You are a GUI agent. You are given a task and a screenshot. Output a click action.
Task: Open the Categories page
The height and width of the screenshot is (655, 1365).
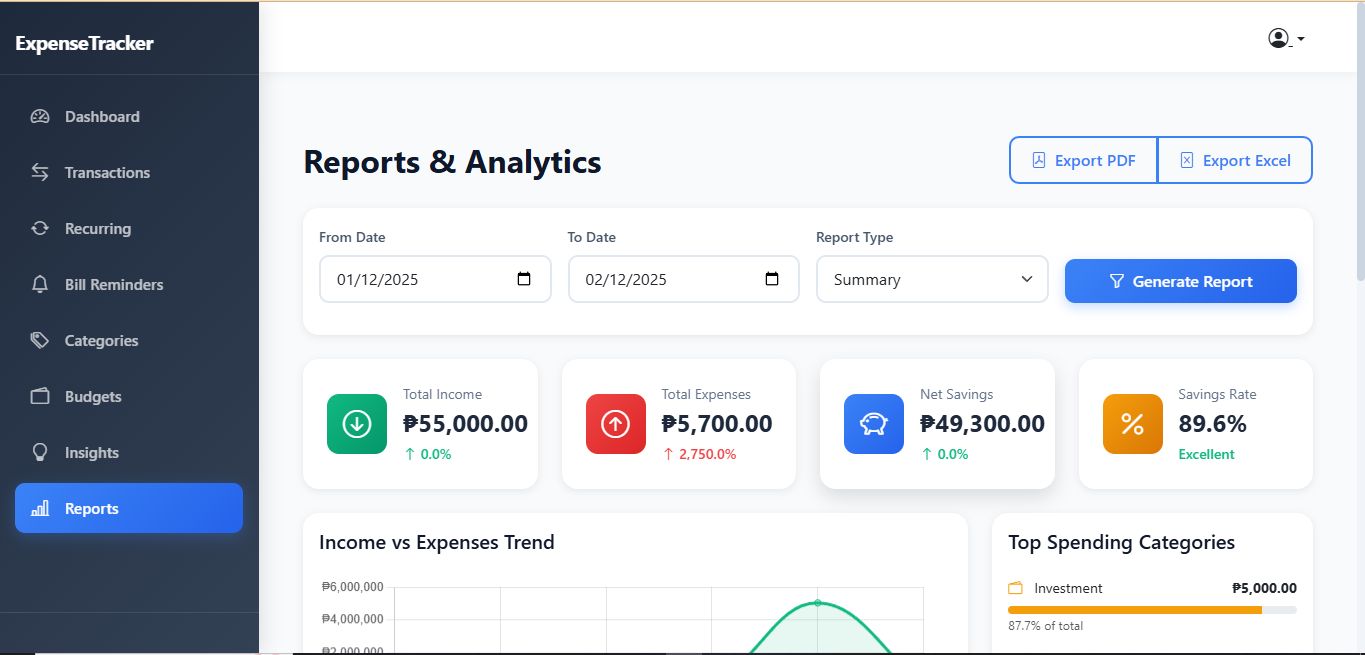coord(129,340)
